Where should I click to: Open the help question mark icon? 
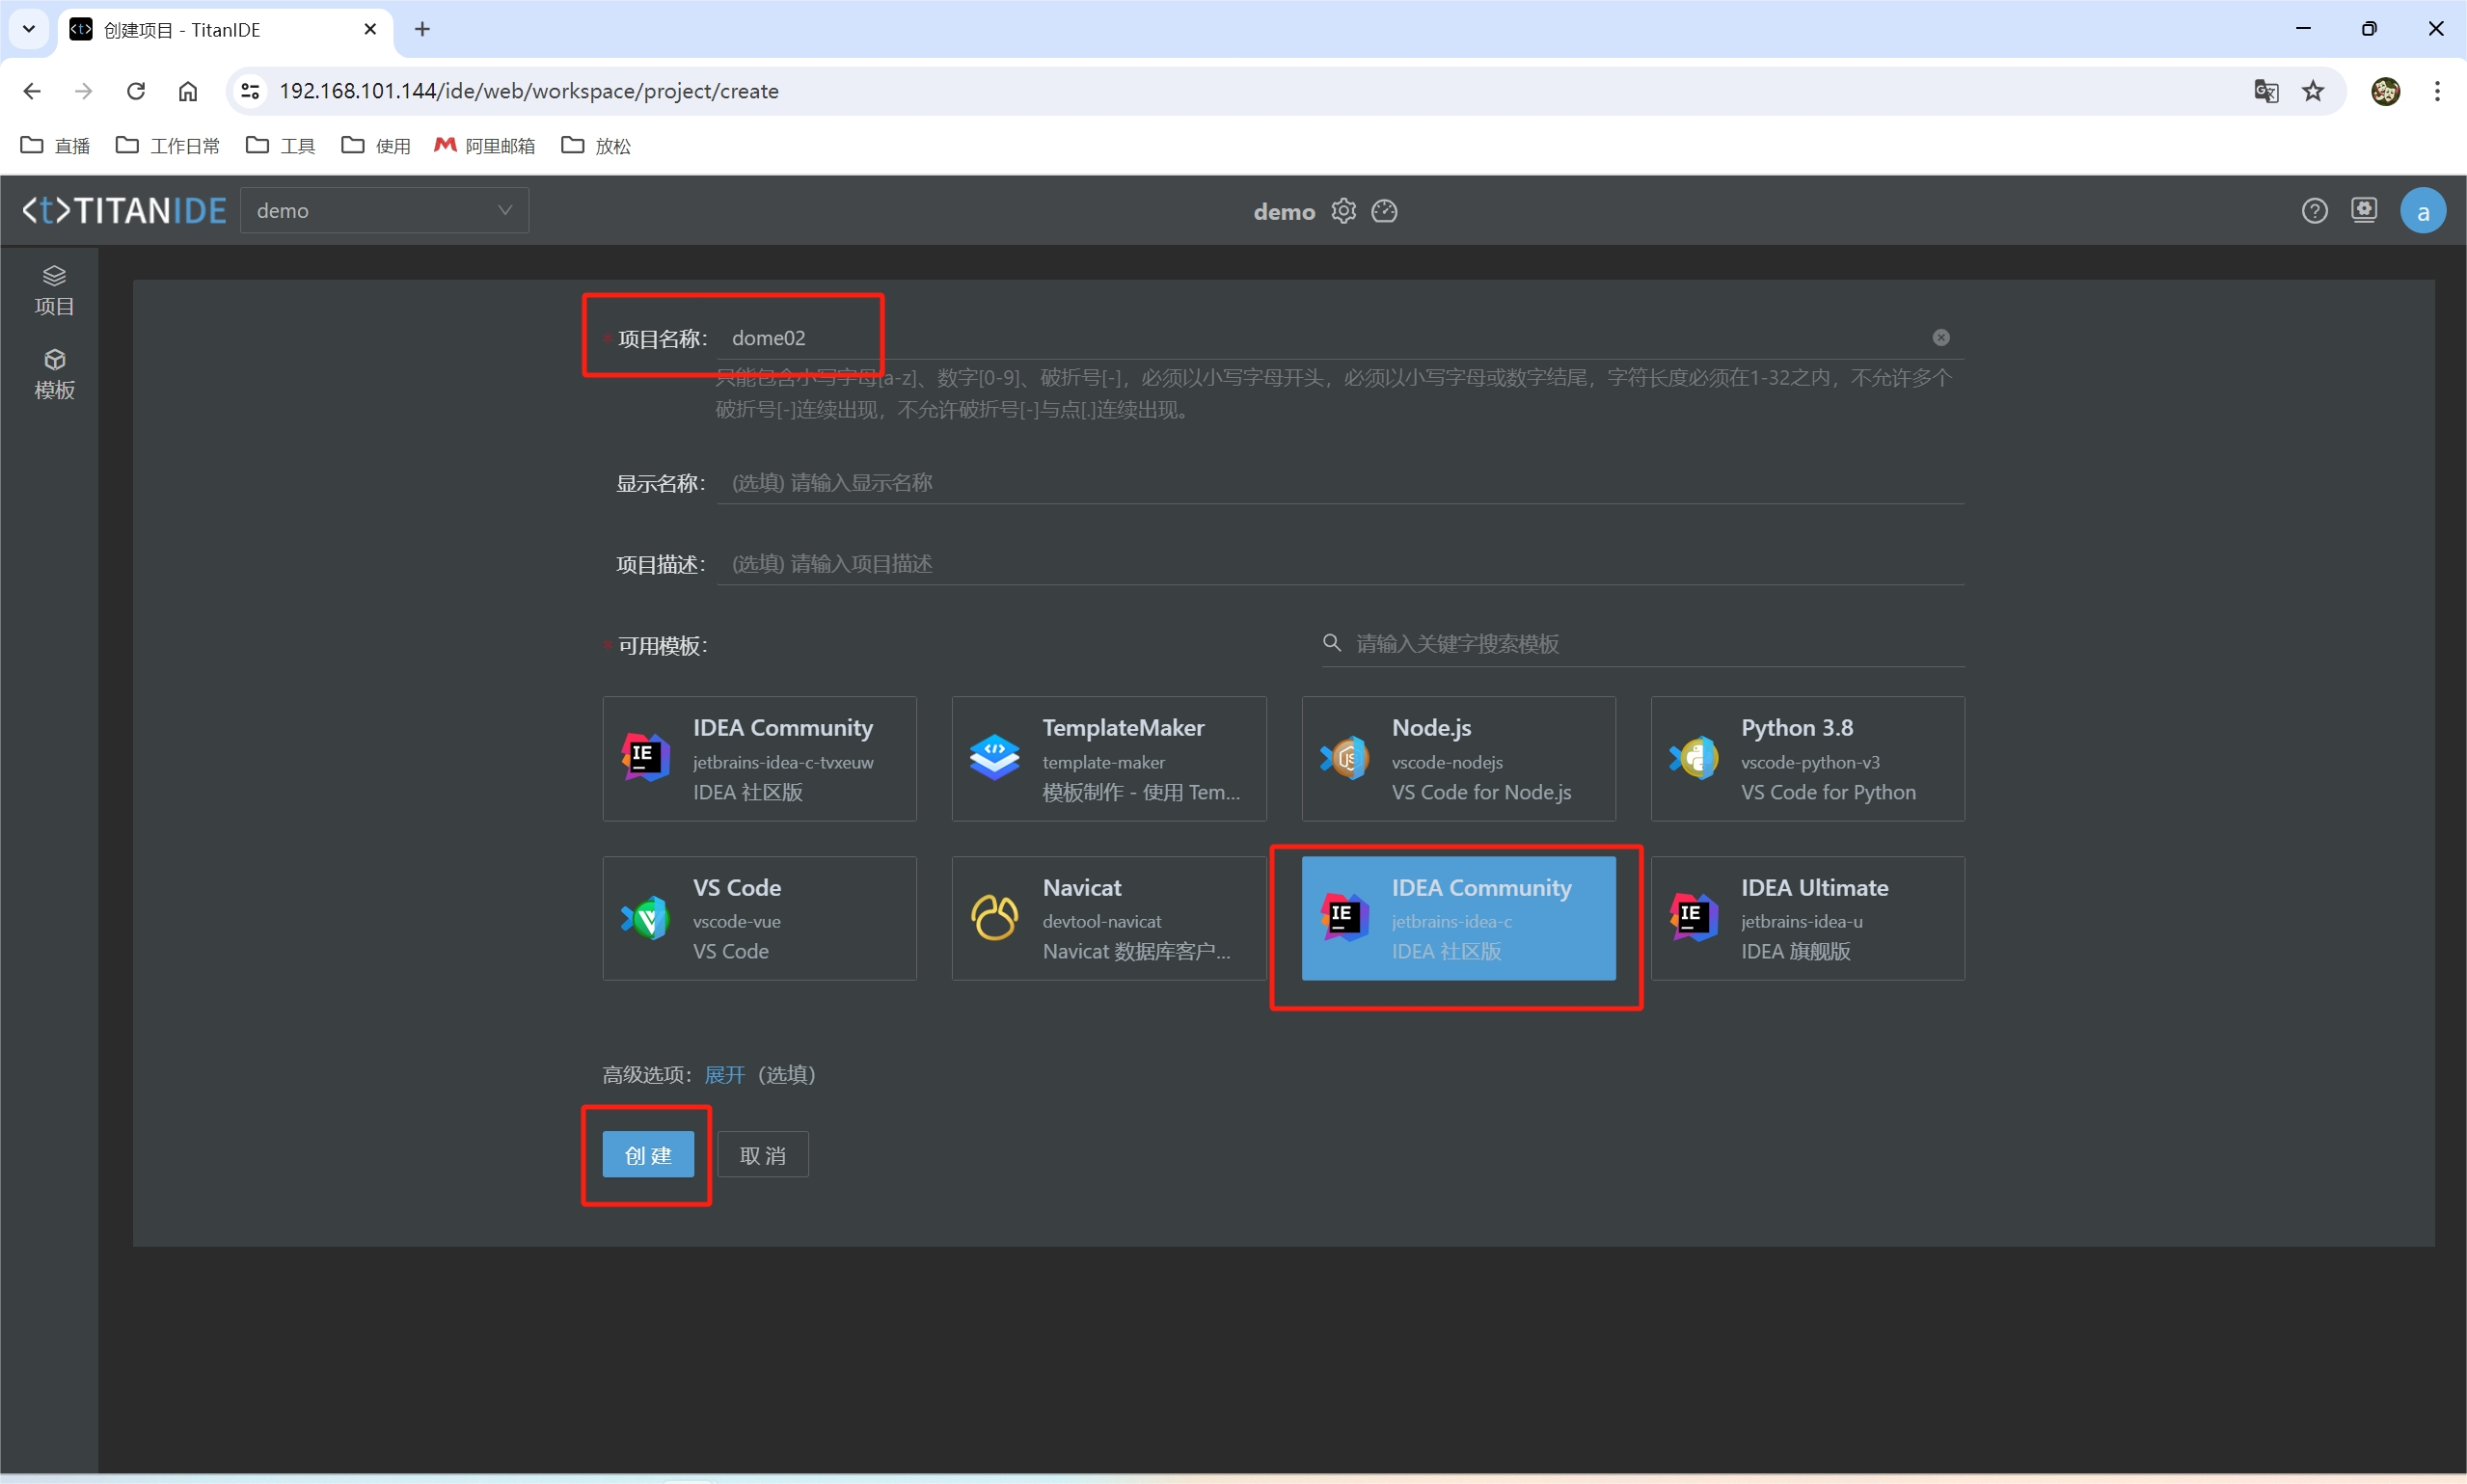tap(2314, 211)
